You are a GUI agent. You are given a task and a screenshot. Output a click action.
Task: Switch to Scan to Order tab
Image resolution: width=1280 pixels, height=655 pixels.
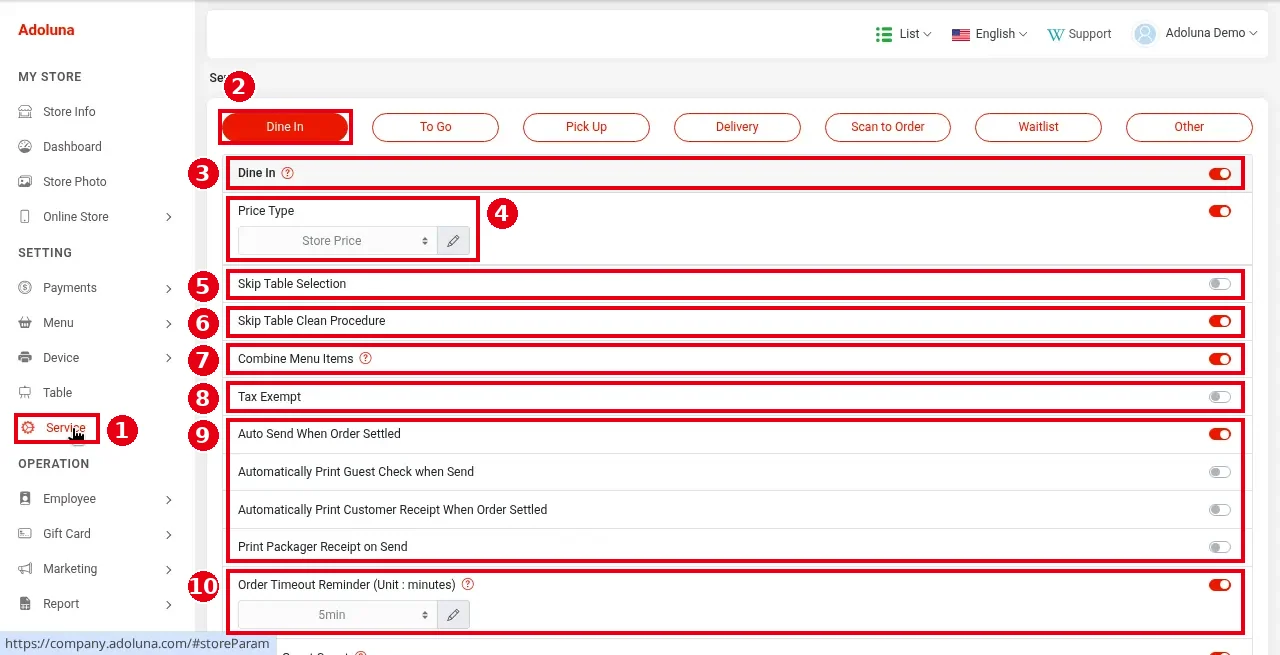pos(888,127)
